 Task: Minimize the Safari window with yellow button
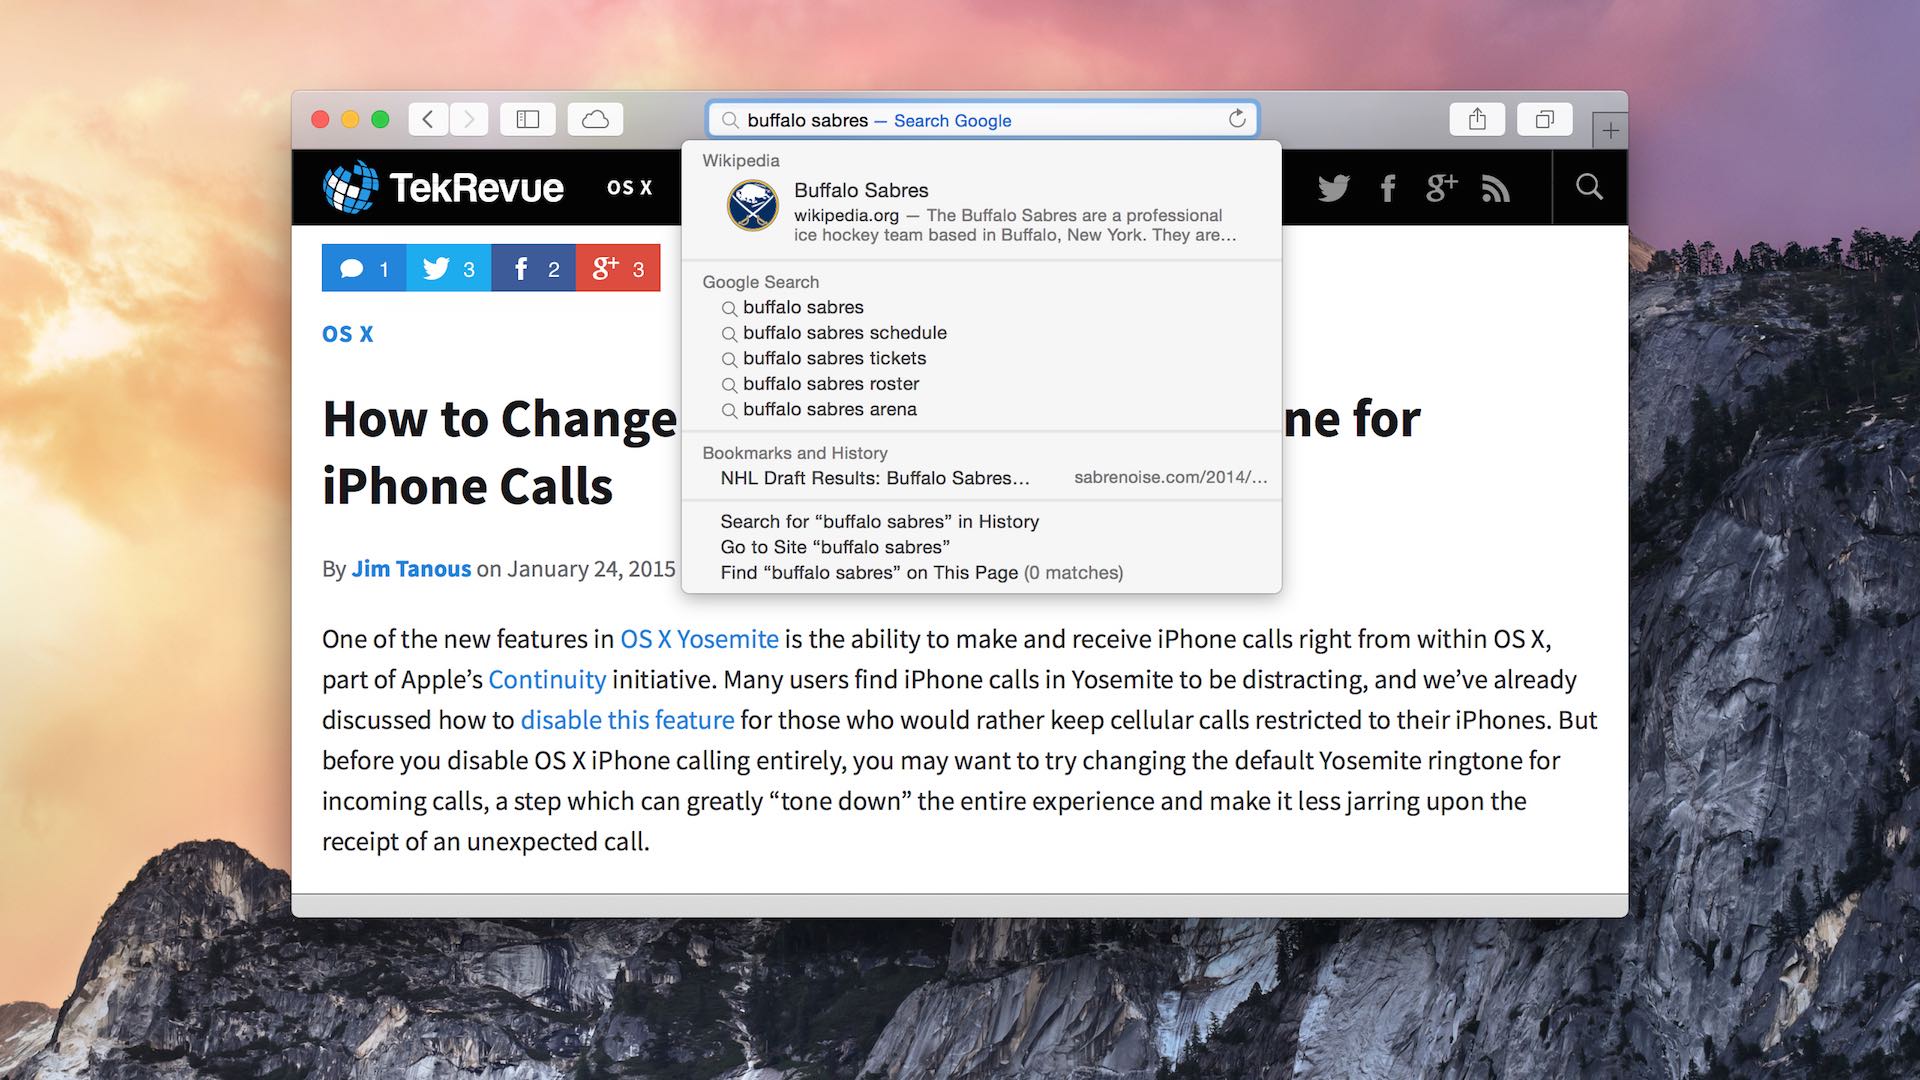(350, 120)
